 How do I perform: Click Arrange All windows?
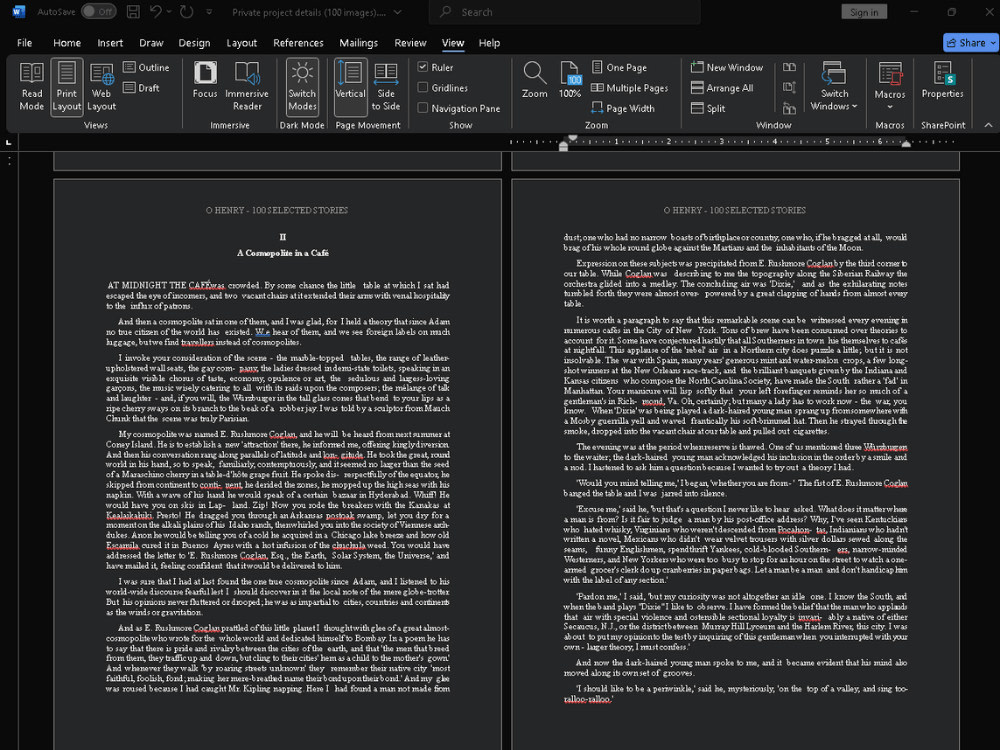coord(722,88)
